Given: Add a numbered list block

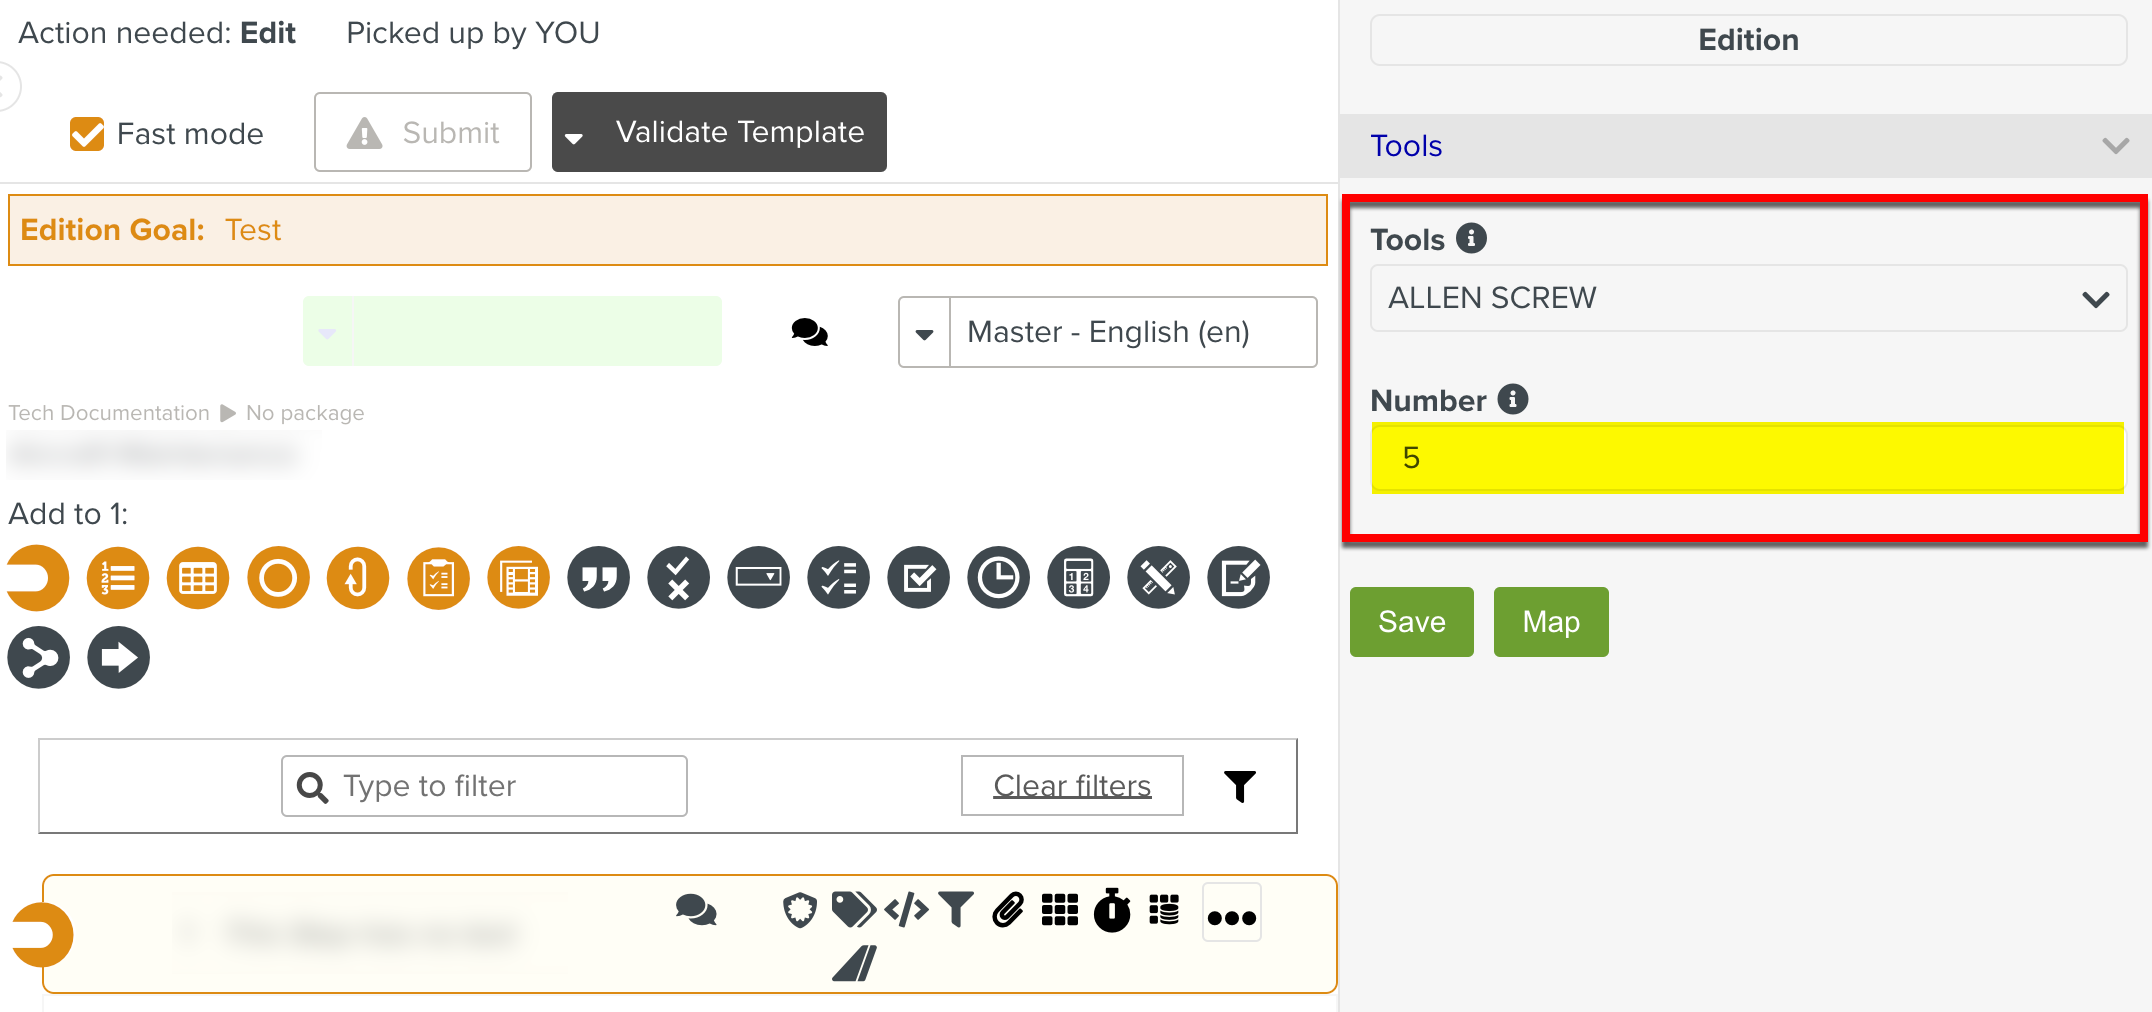Looking at the screenshot, I should (x=118, y=578).
